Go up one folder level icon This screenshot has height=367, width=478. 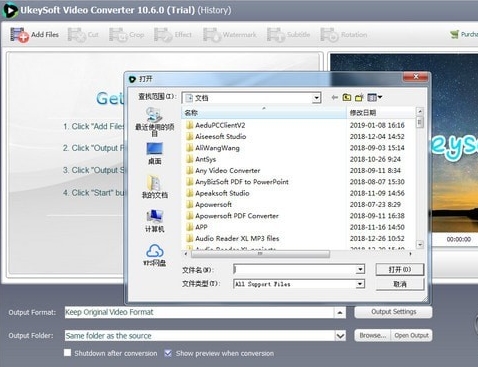[347, 97]
